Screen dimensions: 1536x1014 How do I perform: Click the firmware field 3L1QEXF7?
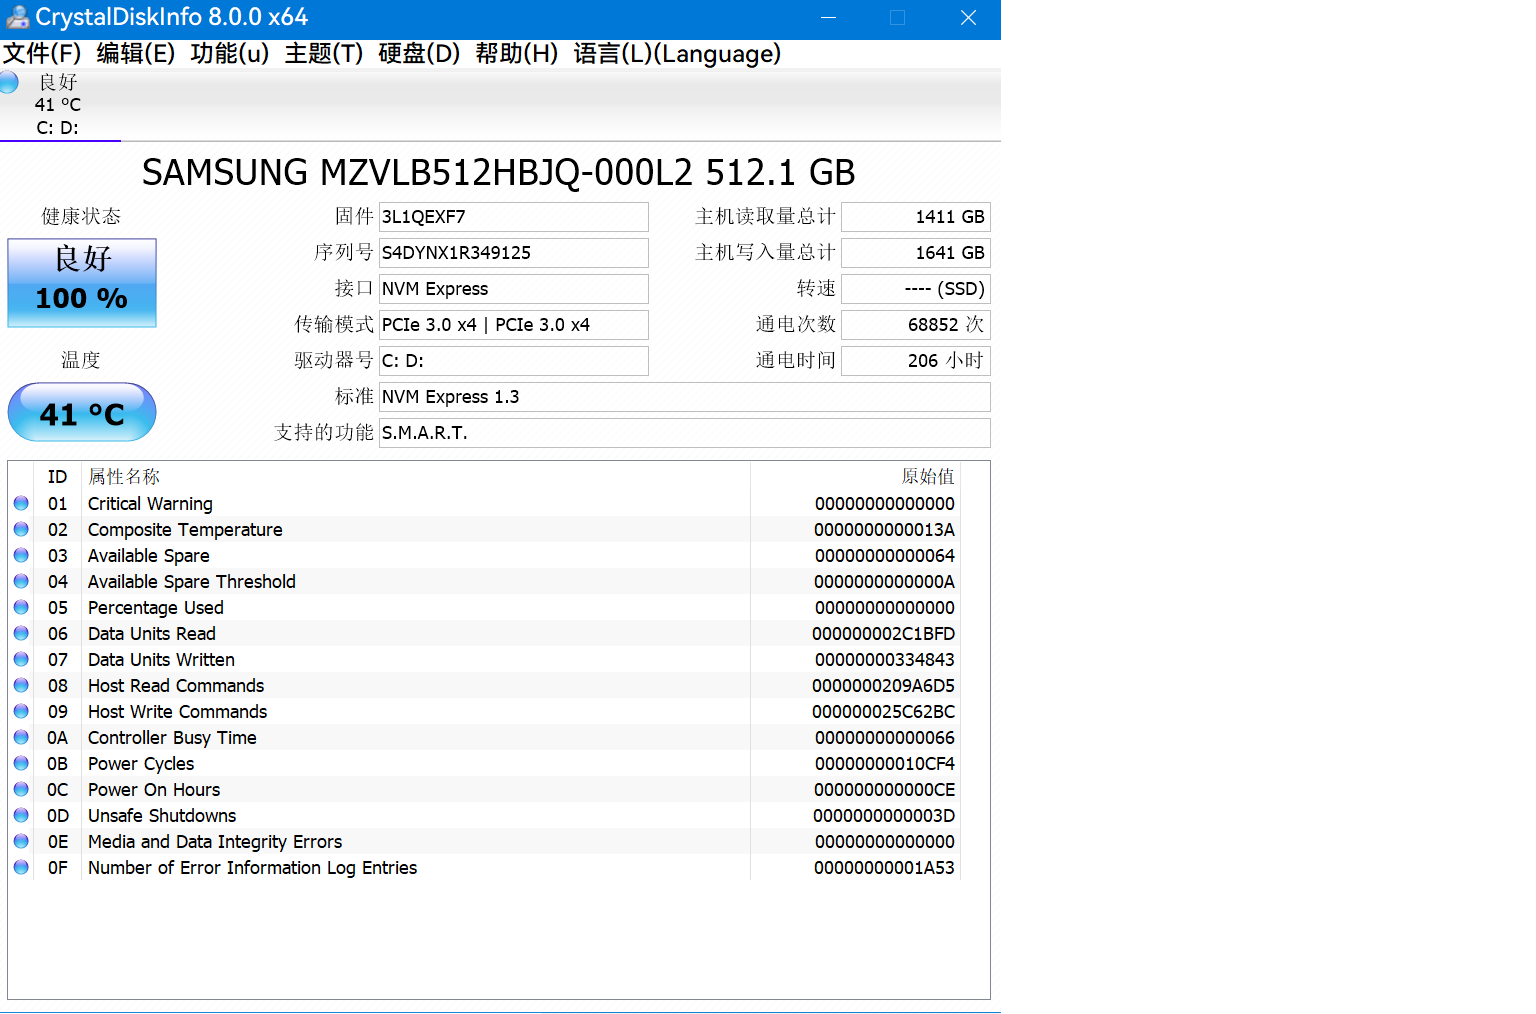point(514,217)
